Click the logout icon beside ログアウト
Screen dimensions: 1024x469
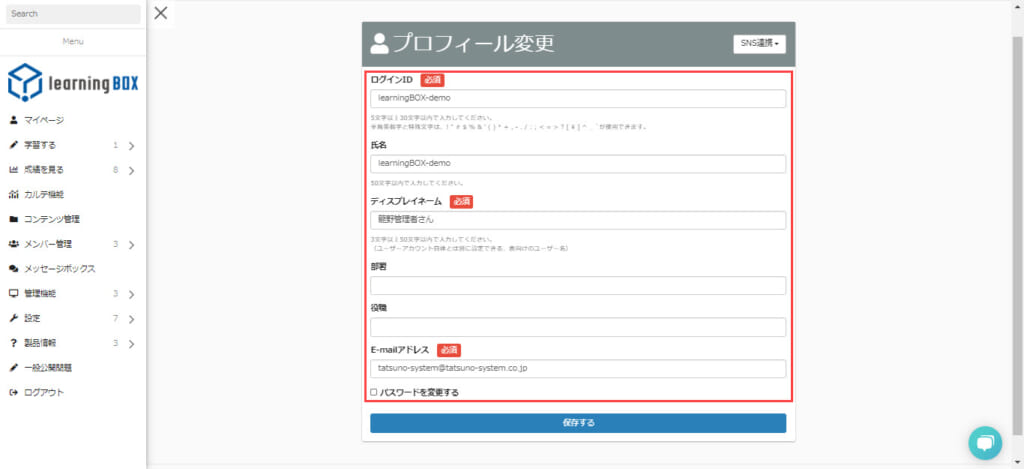(13, 392)
